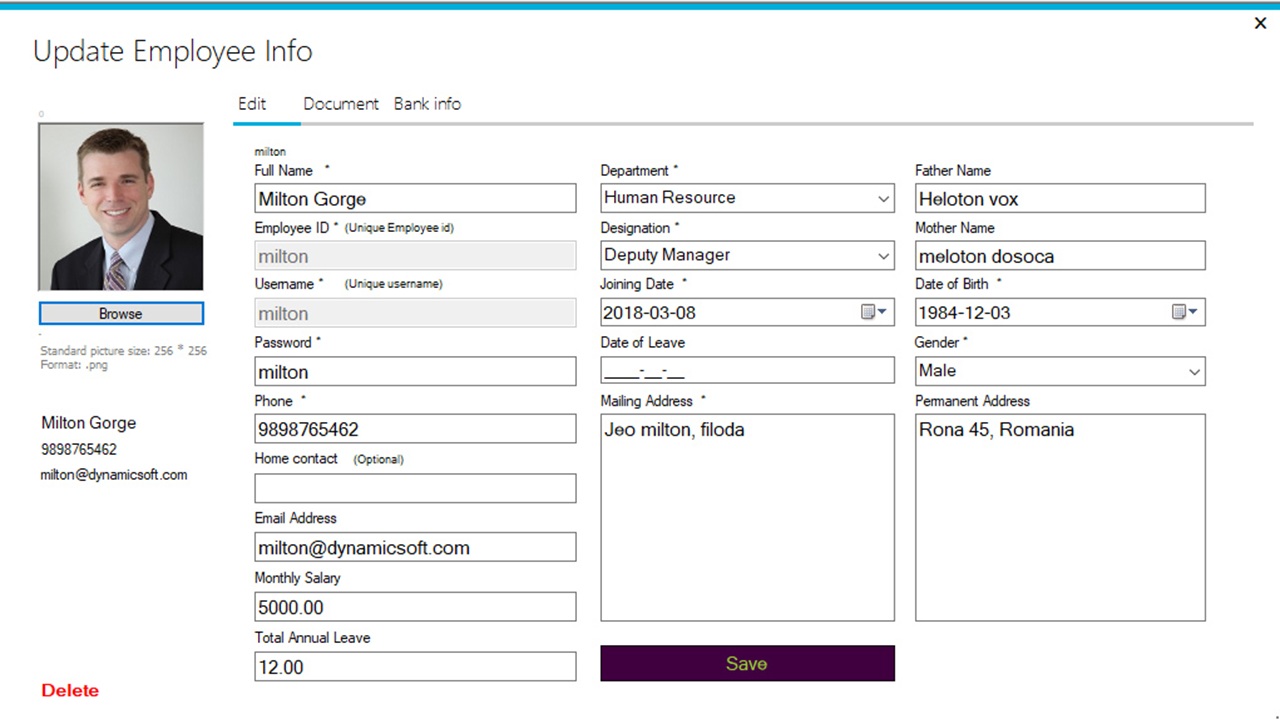The image size is (1280, 720).
Task: Select the Edit tab
Action: point(251,103)
